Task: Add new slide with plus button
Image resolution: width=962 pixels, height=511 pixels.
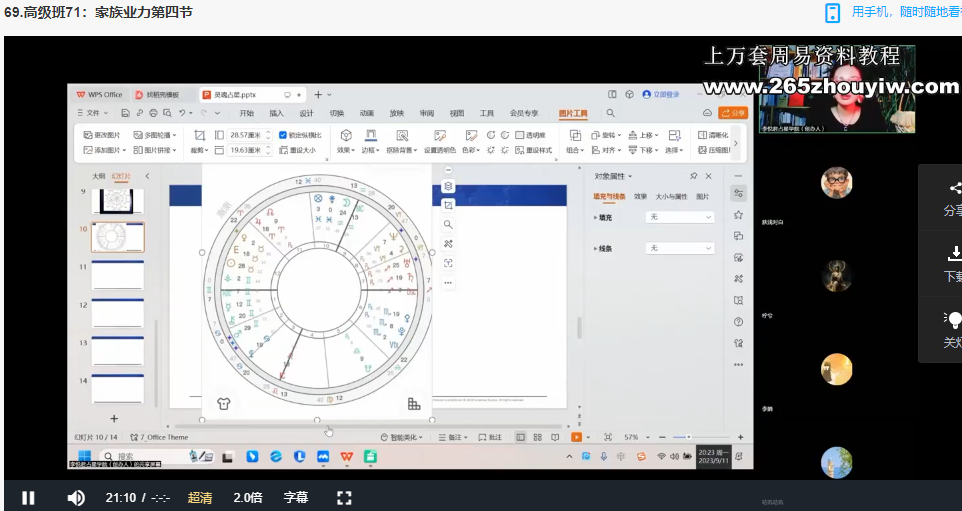Action: click(114, 418)
